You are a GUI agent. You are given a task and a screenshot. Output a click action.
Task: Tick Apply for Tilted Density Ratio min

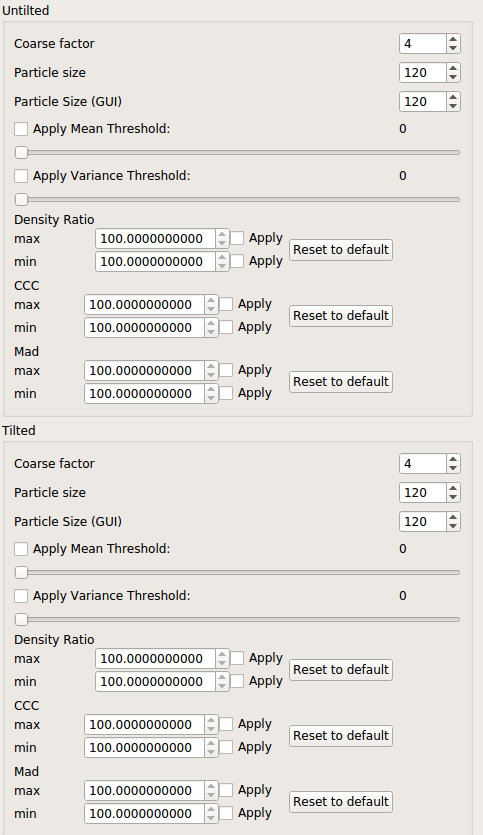(237, 681)
